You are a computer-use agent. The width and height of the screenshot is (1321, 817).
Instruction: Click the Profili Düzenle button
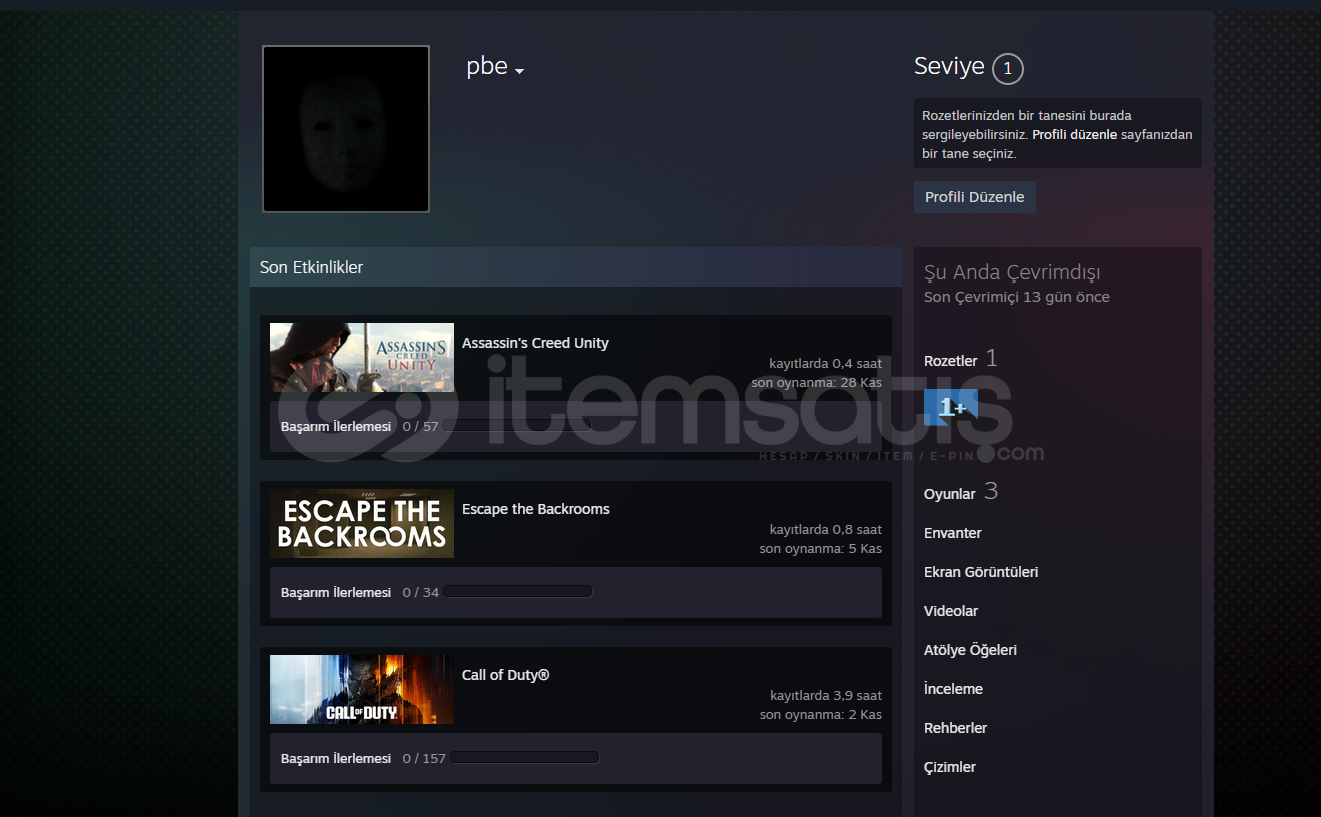tap(975, 197)
